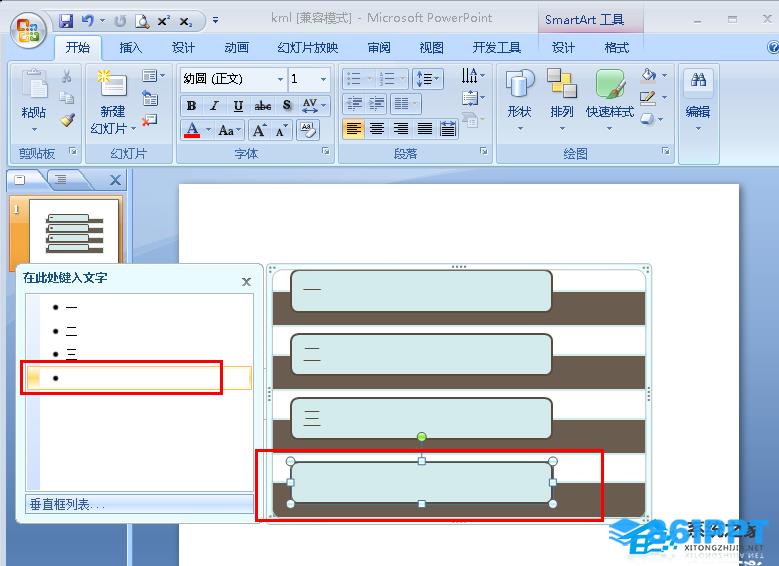Viewport: 779px width, 566px height.
Task: Align text to the left
Action: pyautogui.click(x=353, y=129)
